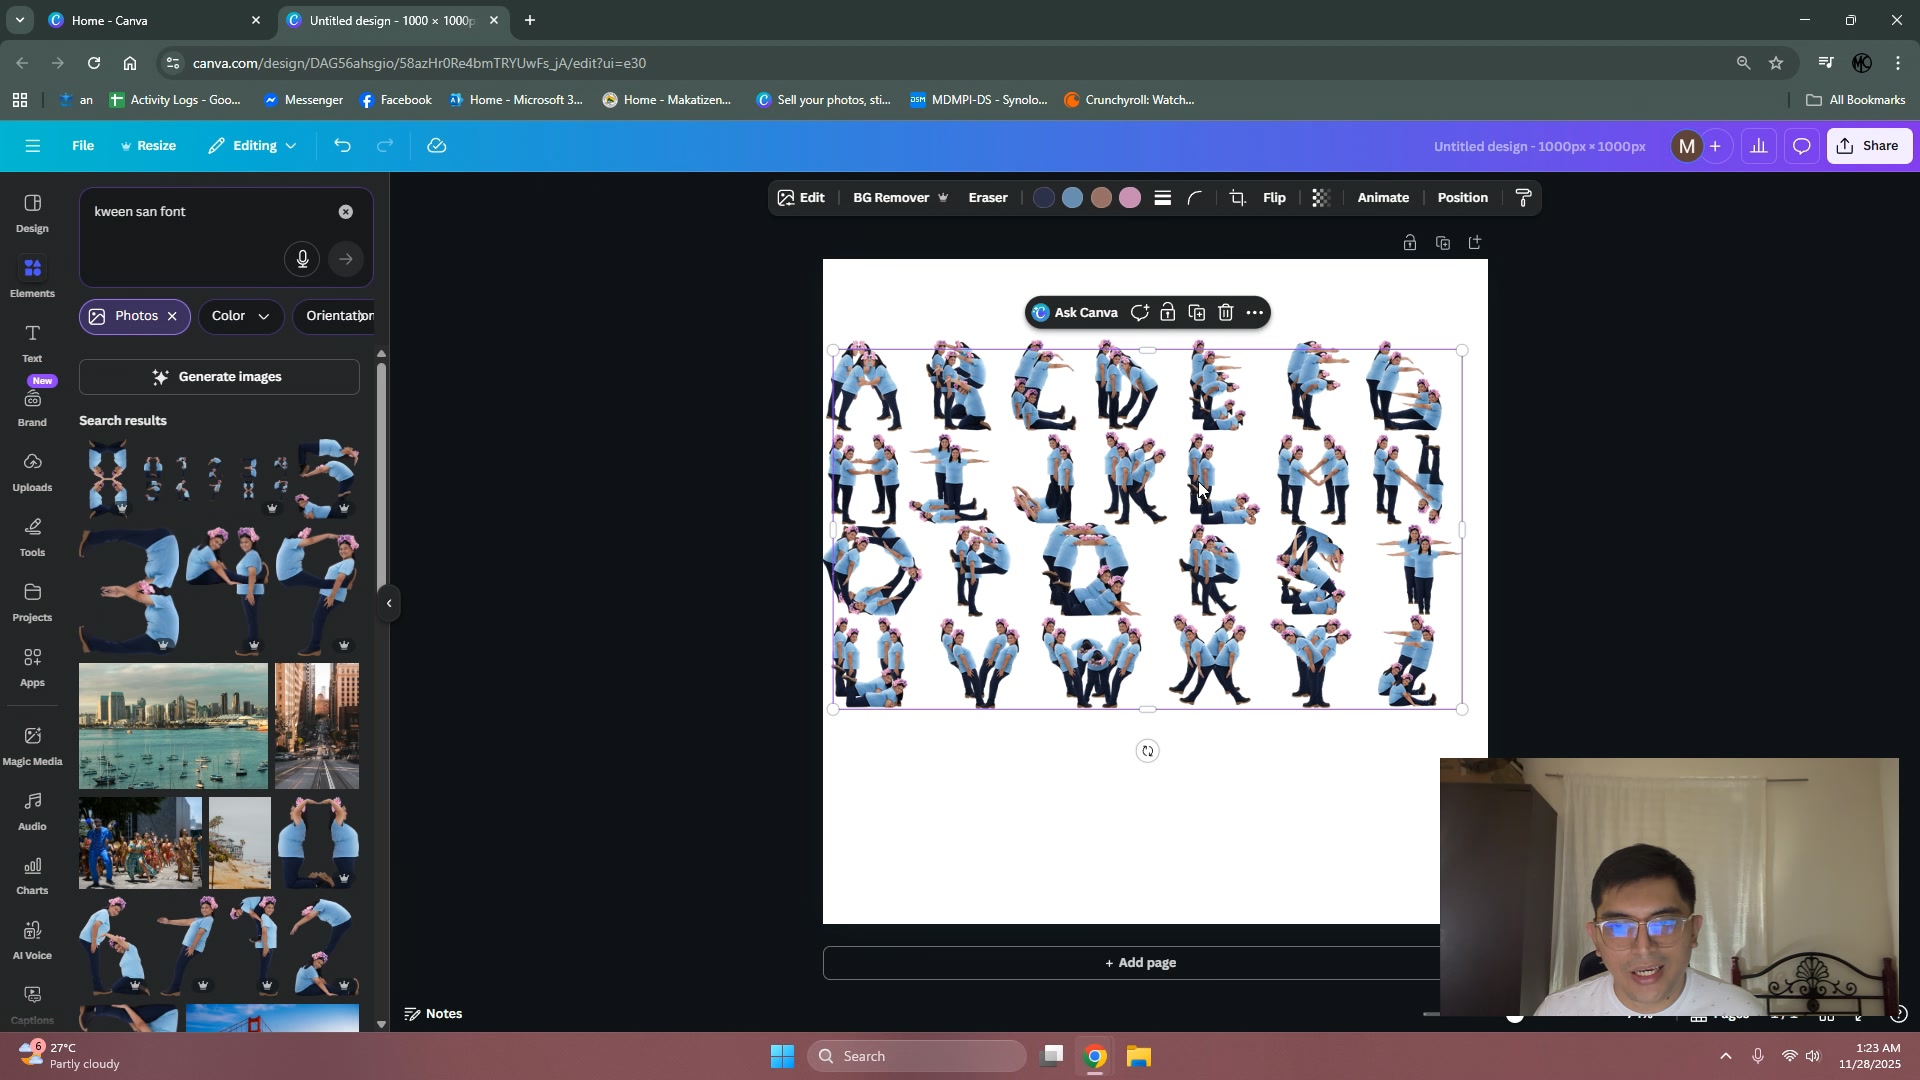The width and height of the screenshot is (1920, 1080).
Task: Open the AI Voice panel
Action: point(32,940)
